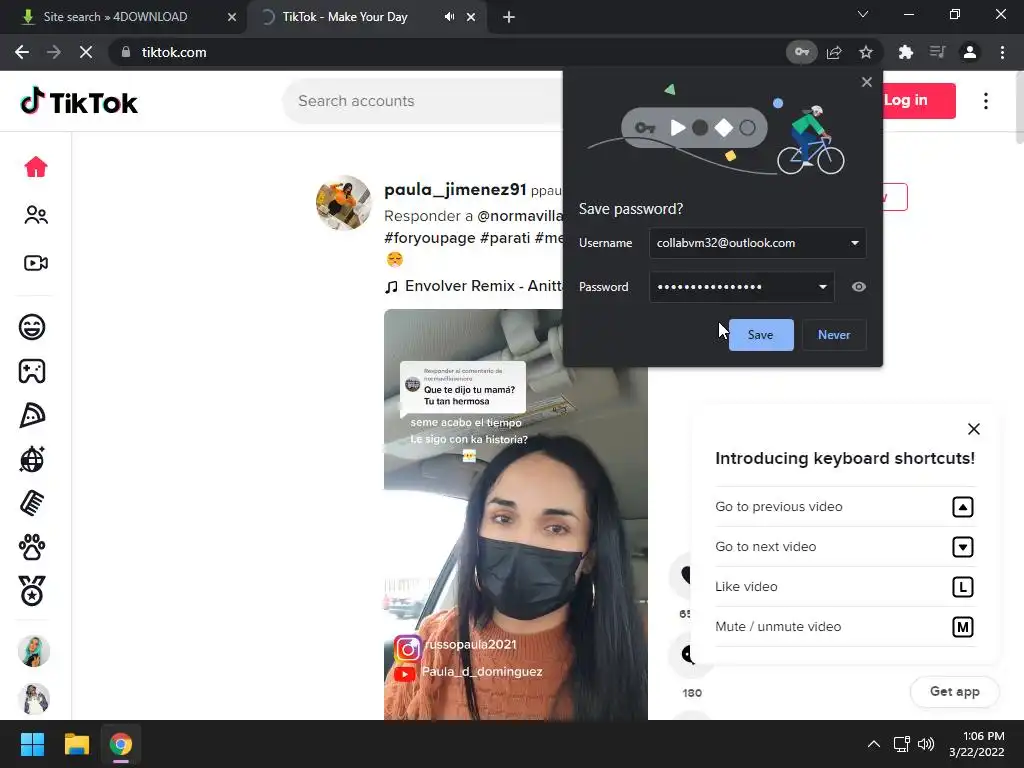The height and width of the screenshot is (768, 1024).
Task: View site information via lock icon
Action: point(126,52)
